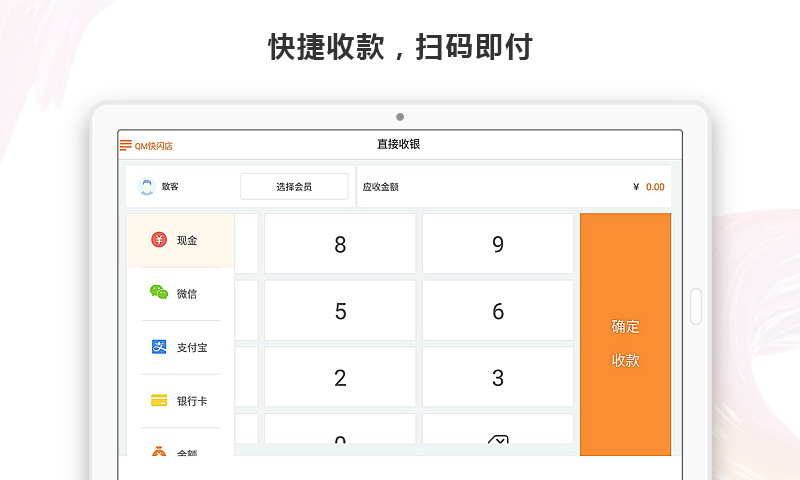Viewport: 800px width, 480px height.
Task: Enter digit 2 on the keypad
Action: coord(340,378)
